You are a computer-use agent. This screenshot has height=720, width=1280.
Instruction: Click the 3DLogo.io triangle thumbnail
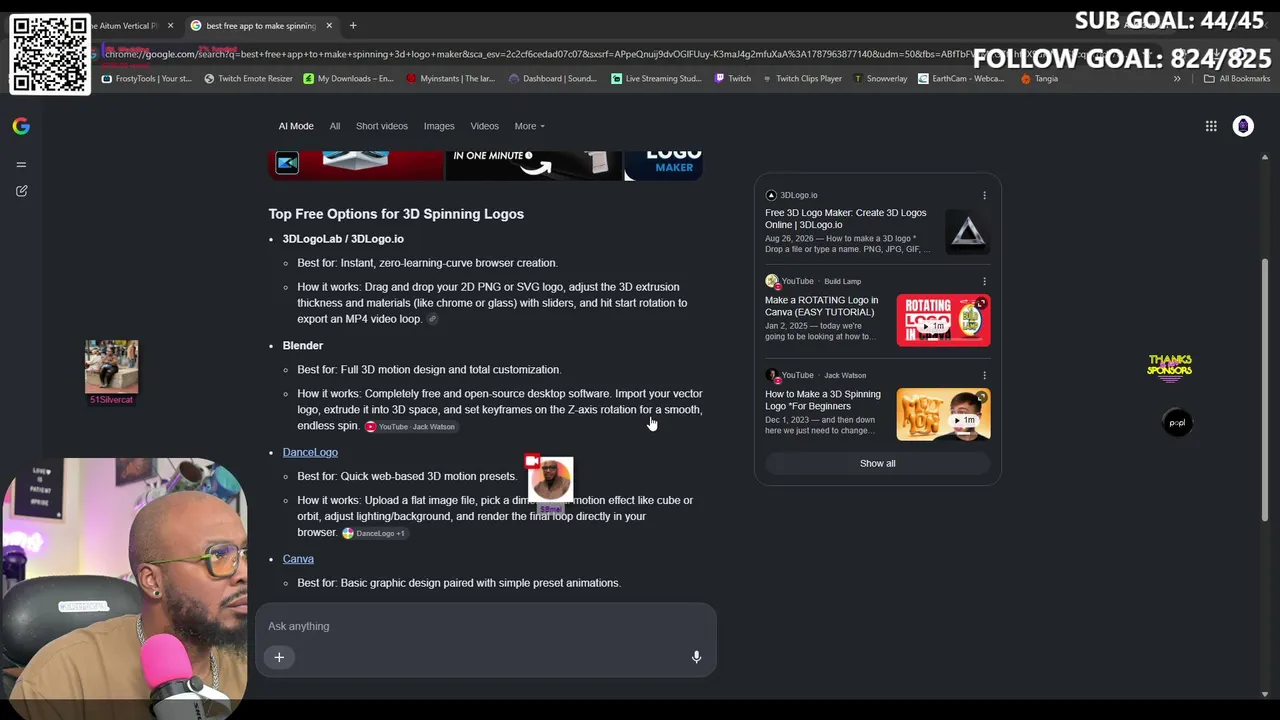(x=967, y=233)
